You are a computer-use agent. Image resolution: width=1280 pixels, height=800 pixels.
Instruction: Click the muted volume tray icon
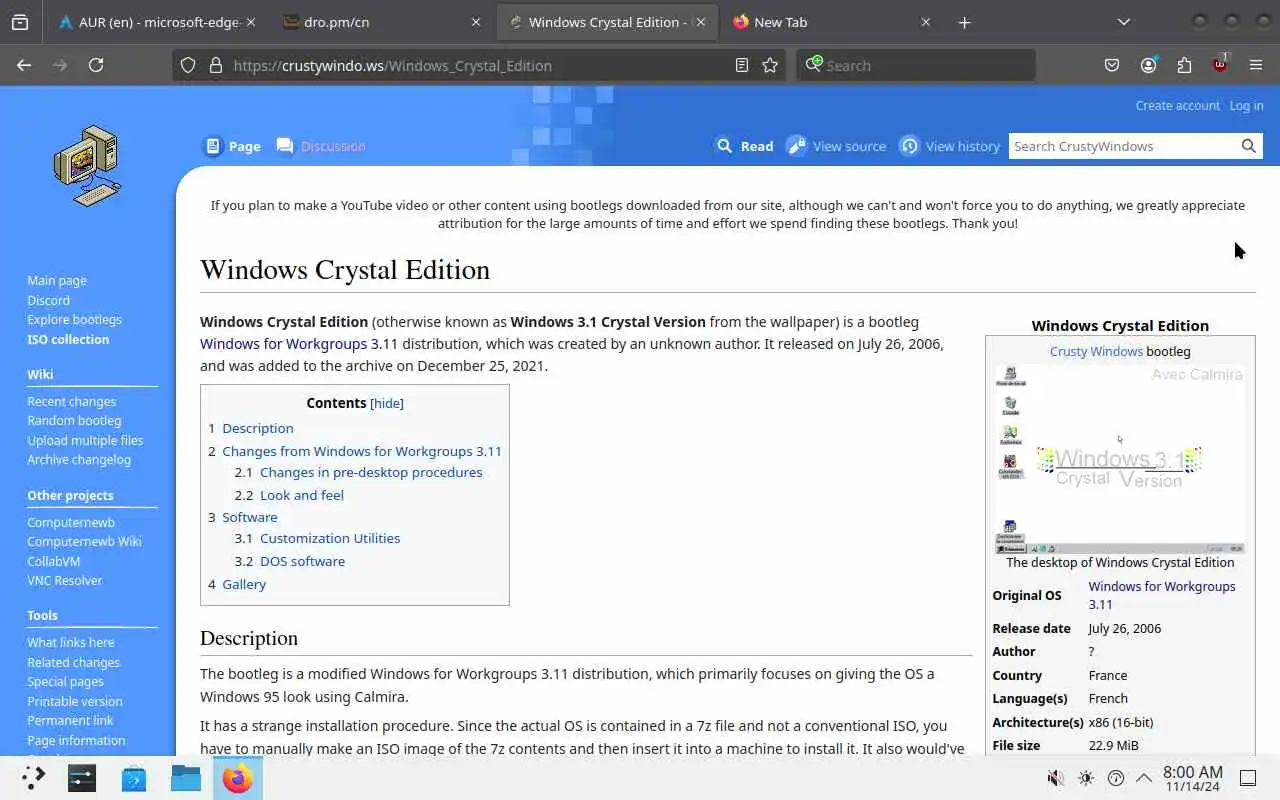1055,778
